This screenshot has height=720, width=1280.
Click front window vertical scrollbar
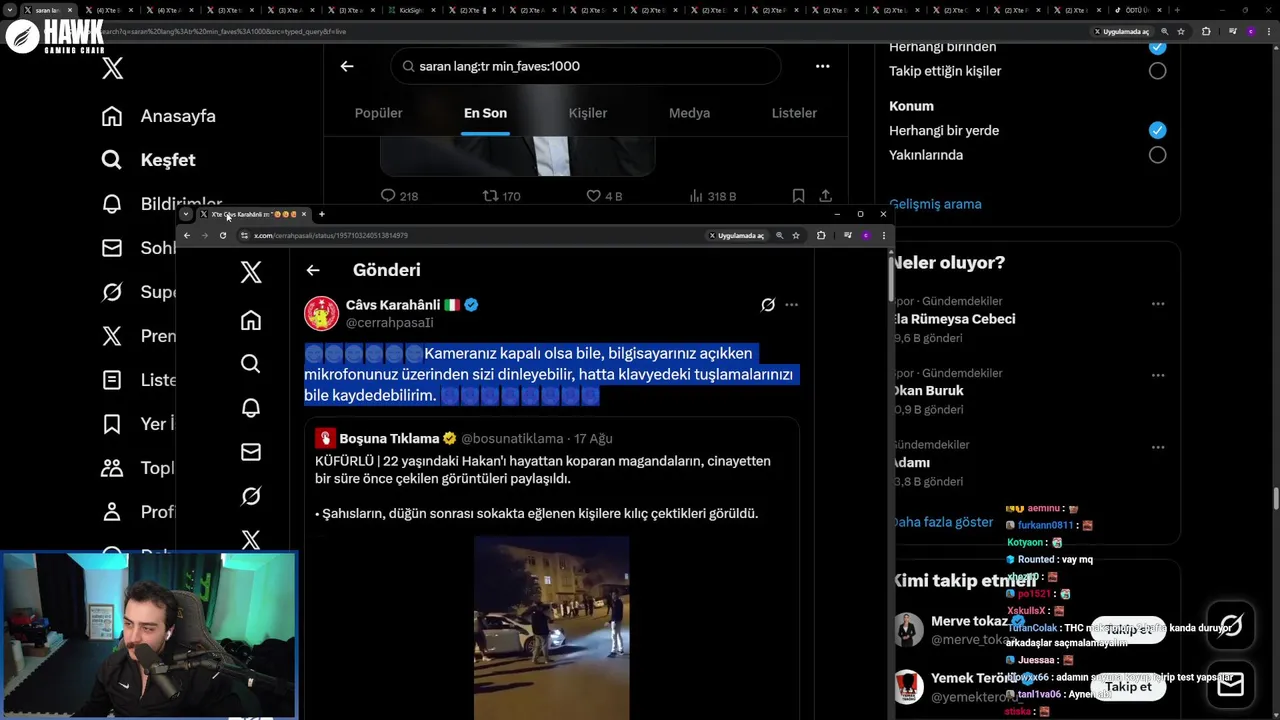click(890, 277)
